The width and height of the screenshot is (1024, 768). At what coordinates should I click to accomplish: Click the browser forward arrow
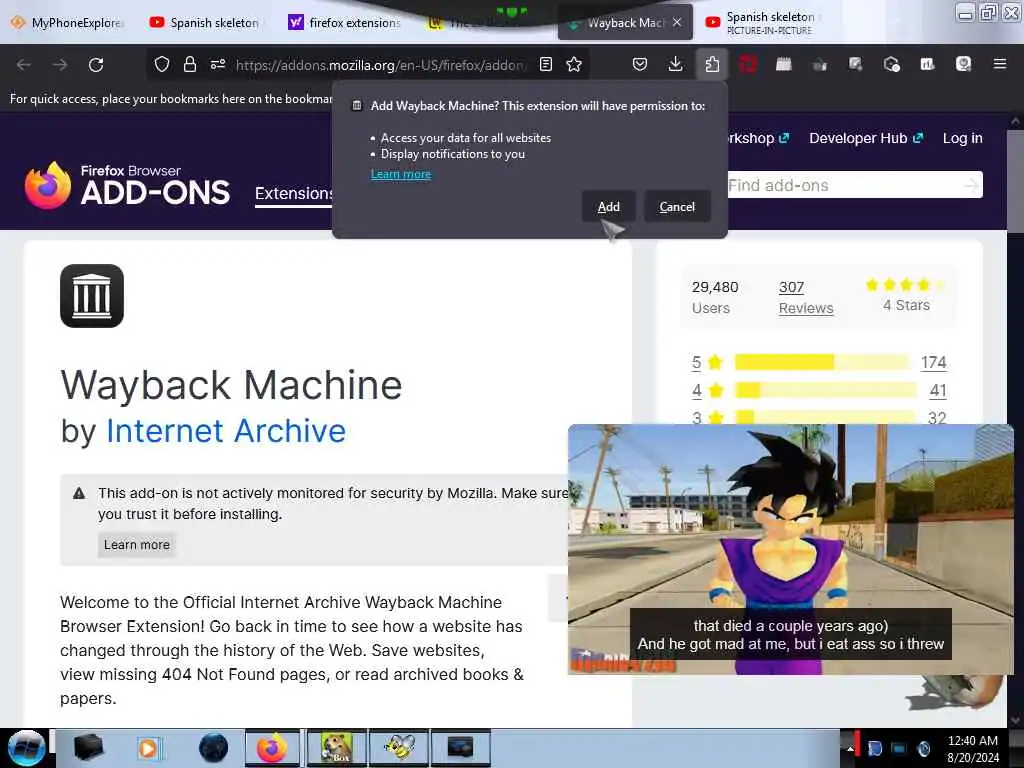click(x=60, y=64)
